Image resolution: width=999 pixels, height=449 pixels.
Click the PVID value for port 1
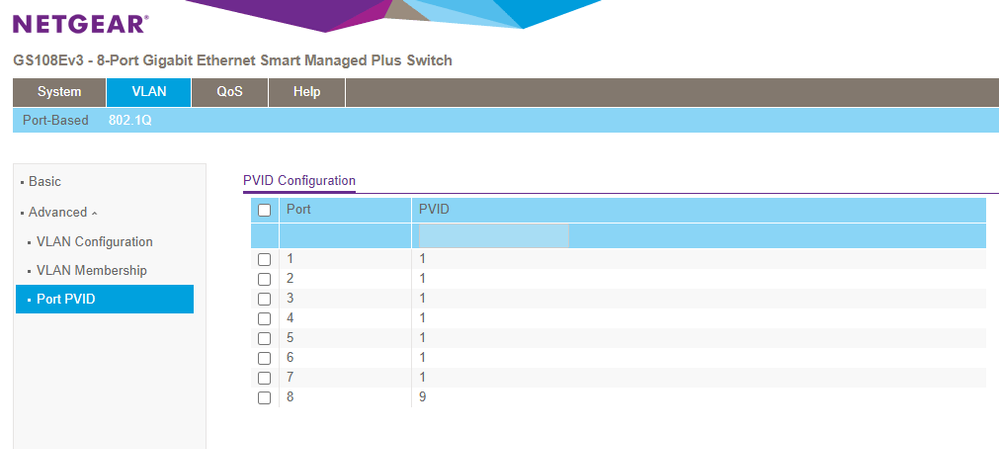(x=422, y=259)
